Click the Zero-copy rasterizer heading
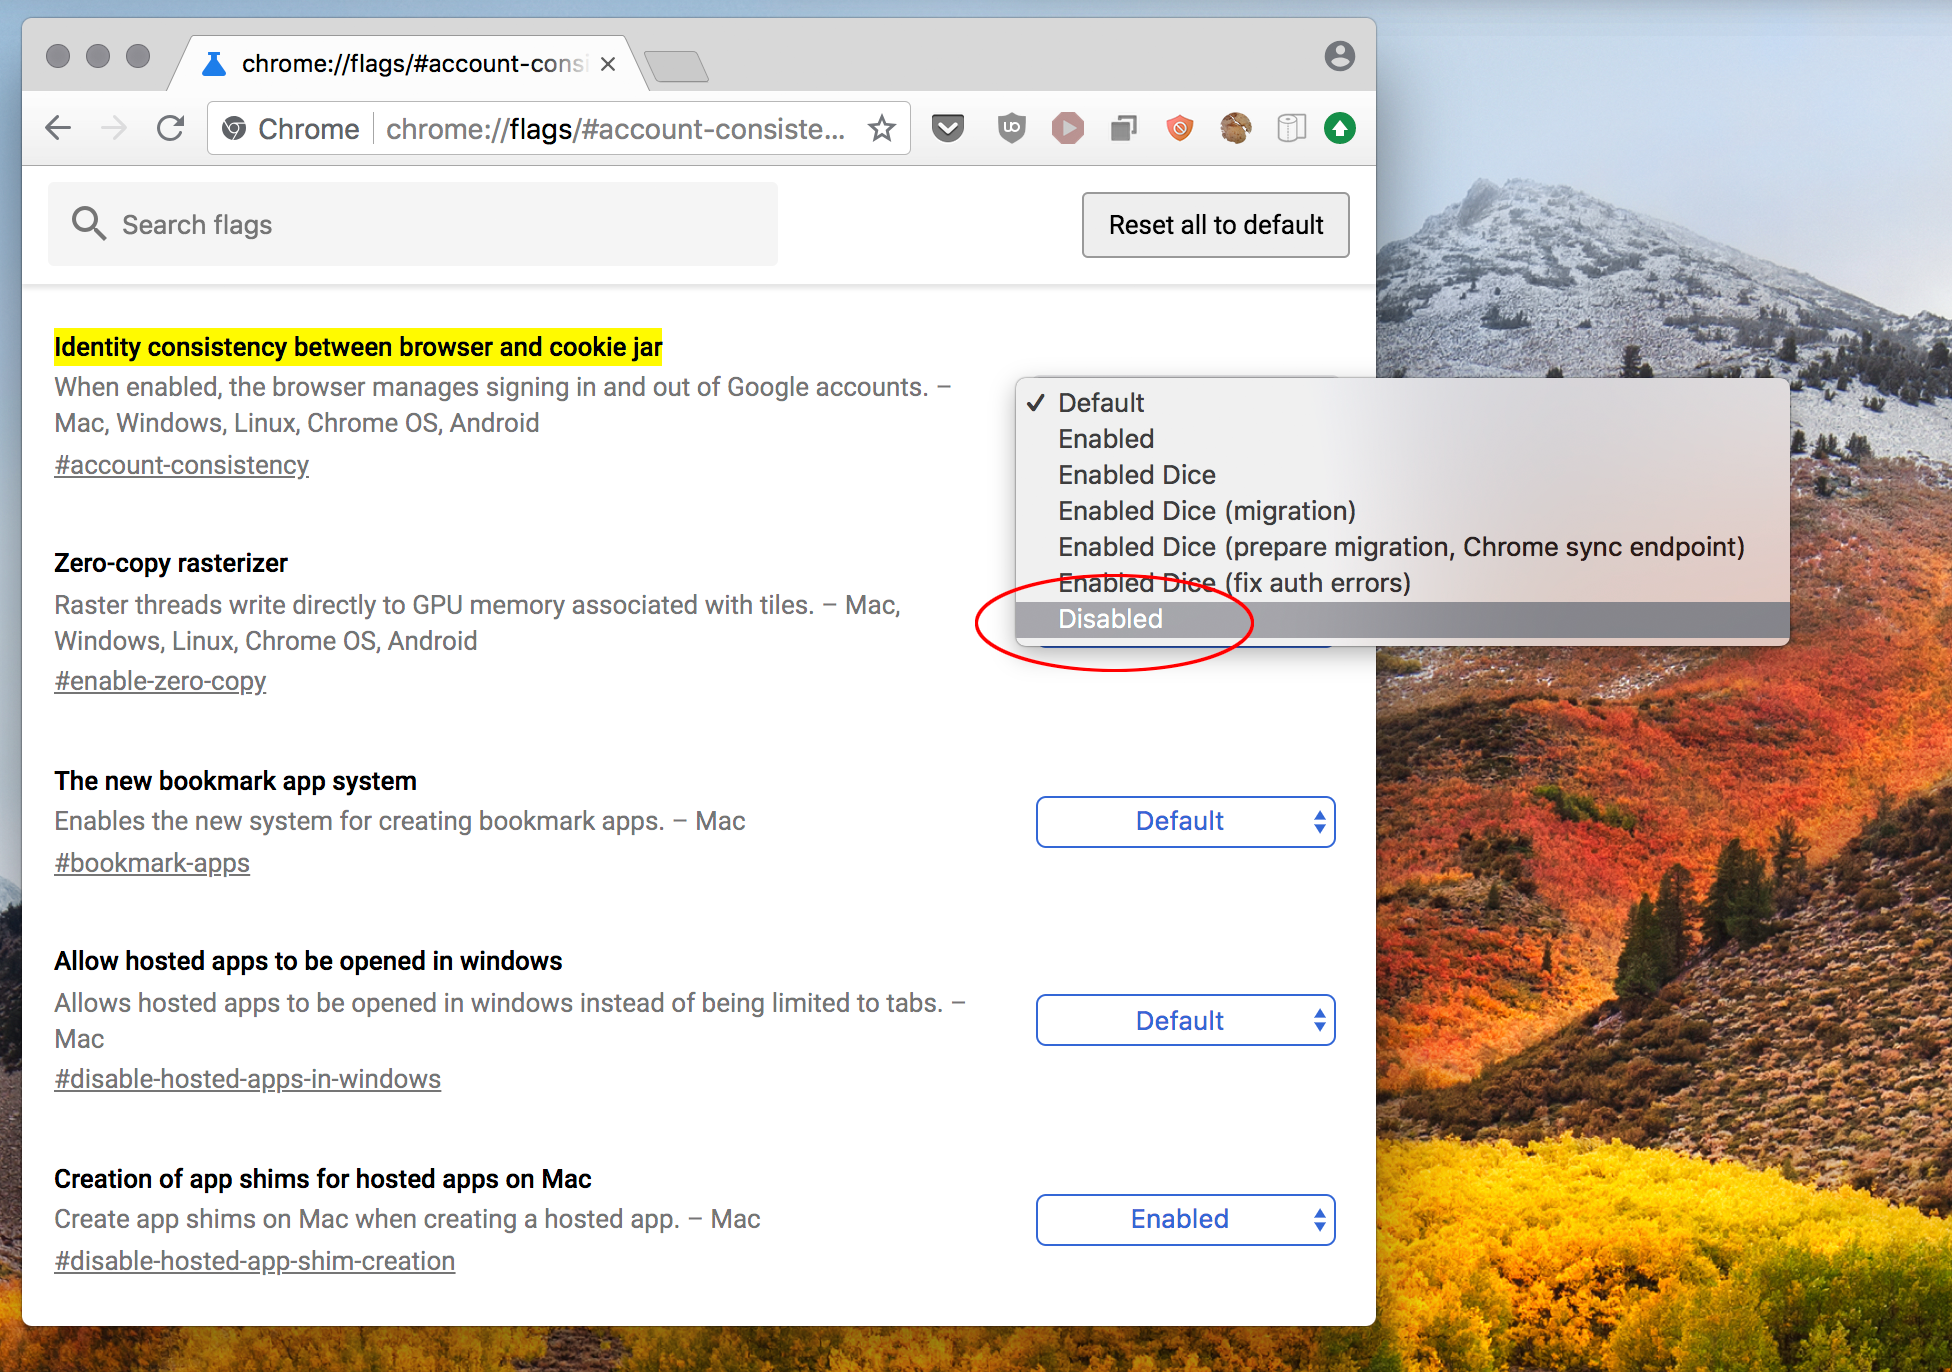Image resolution: width=1952 pixels, height=1372 pixels. [171, 563]
